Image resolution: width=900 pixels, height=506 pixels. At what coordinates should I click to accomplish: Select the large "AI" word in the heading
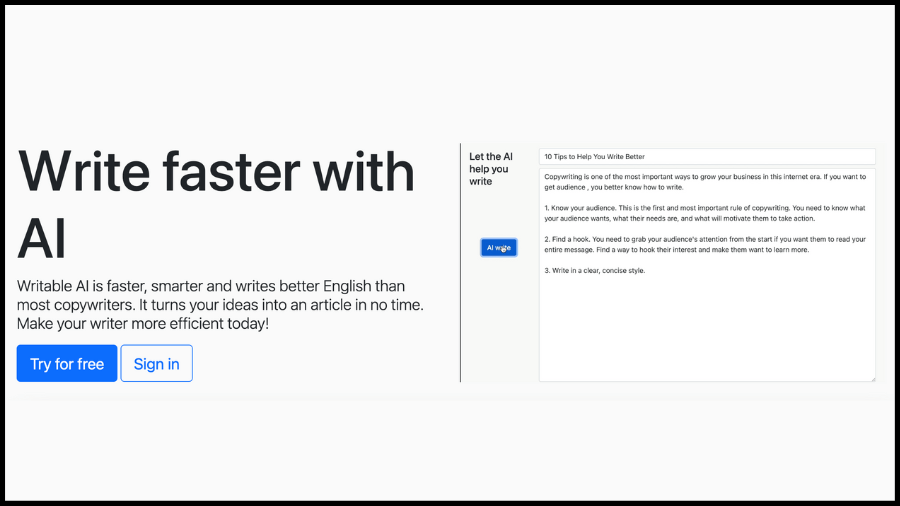point(42,238)
